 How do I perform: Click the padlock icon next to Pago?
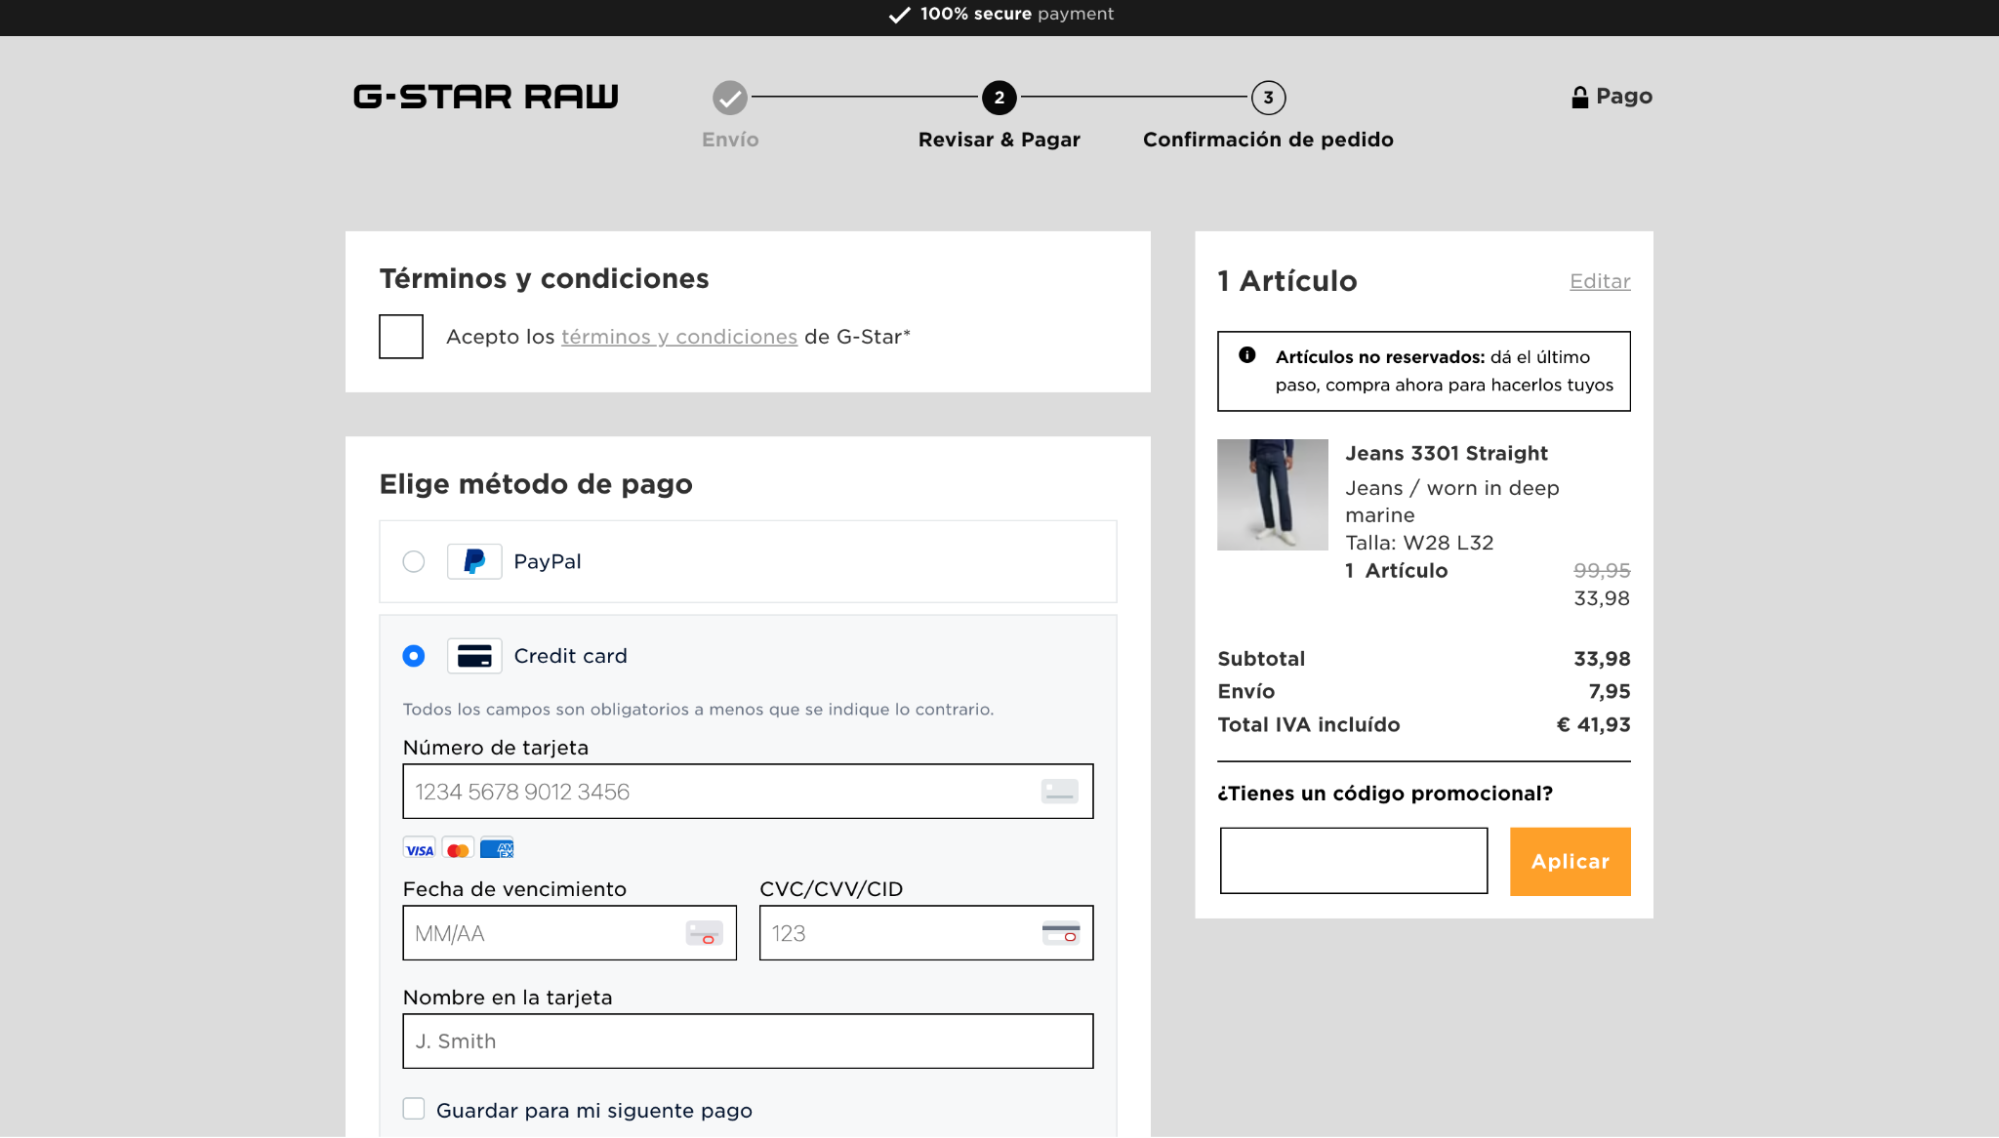[1580, 97]
